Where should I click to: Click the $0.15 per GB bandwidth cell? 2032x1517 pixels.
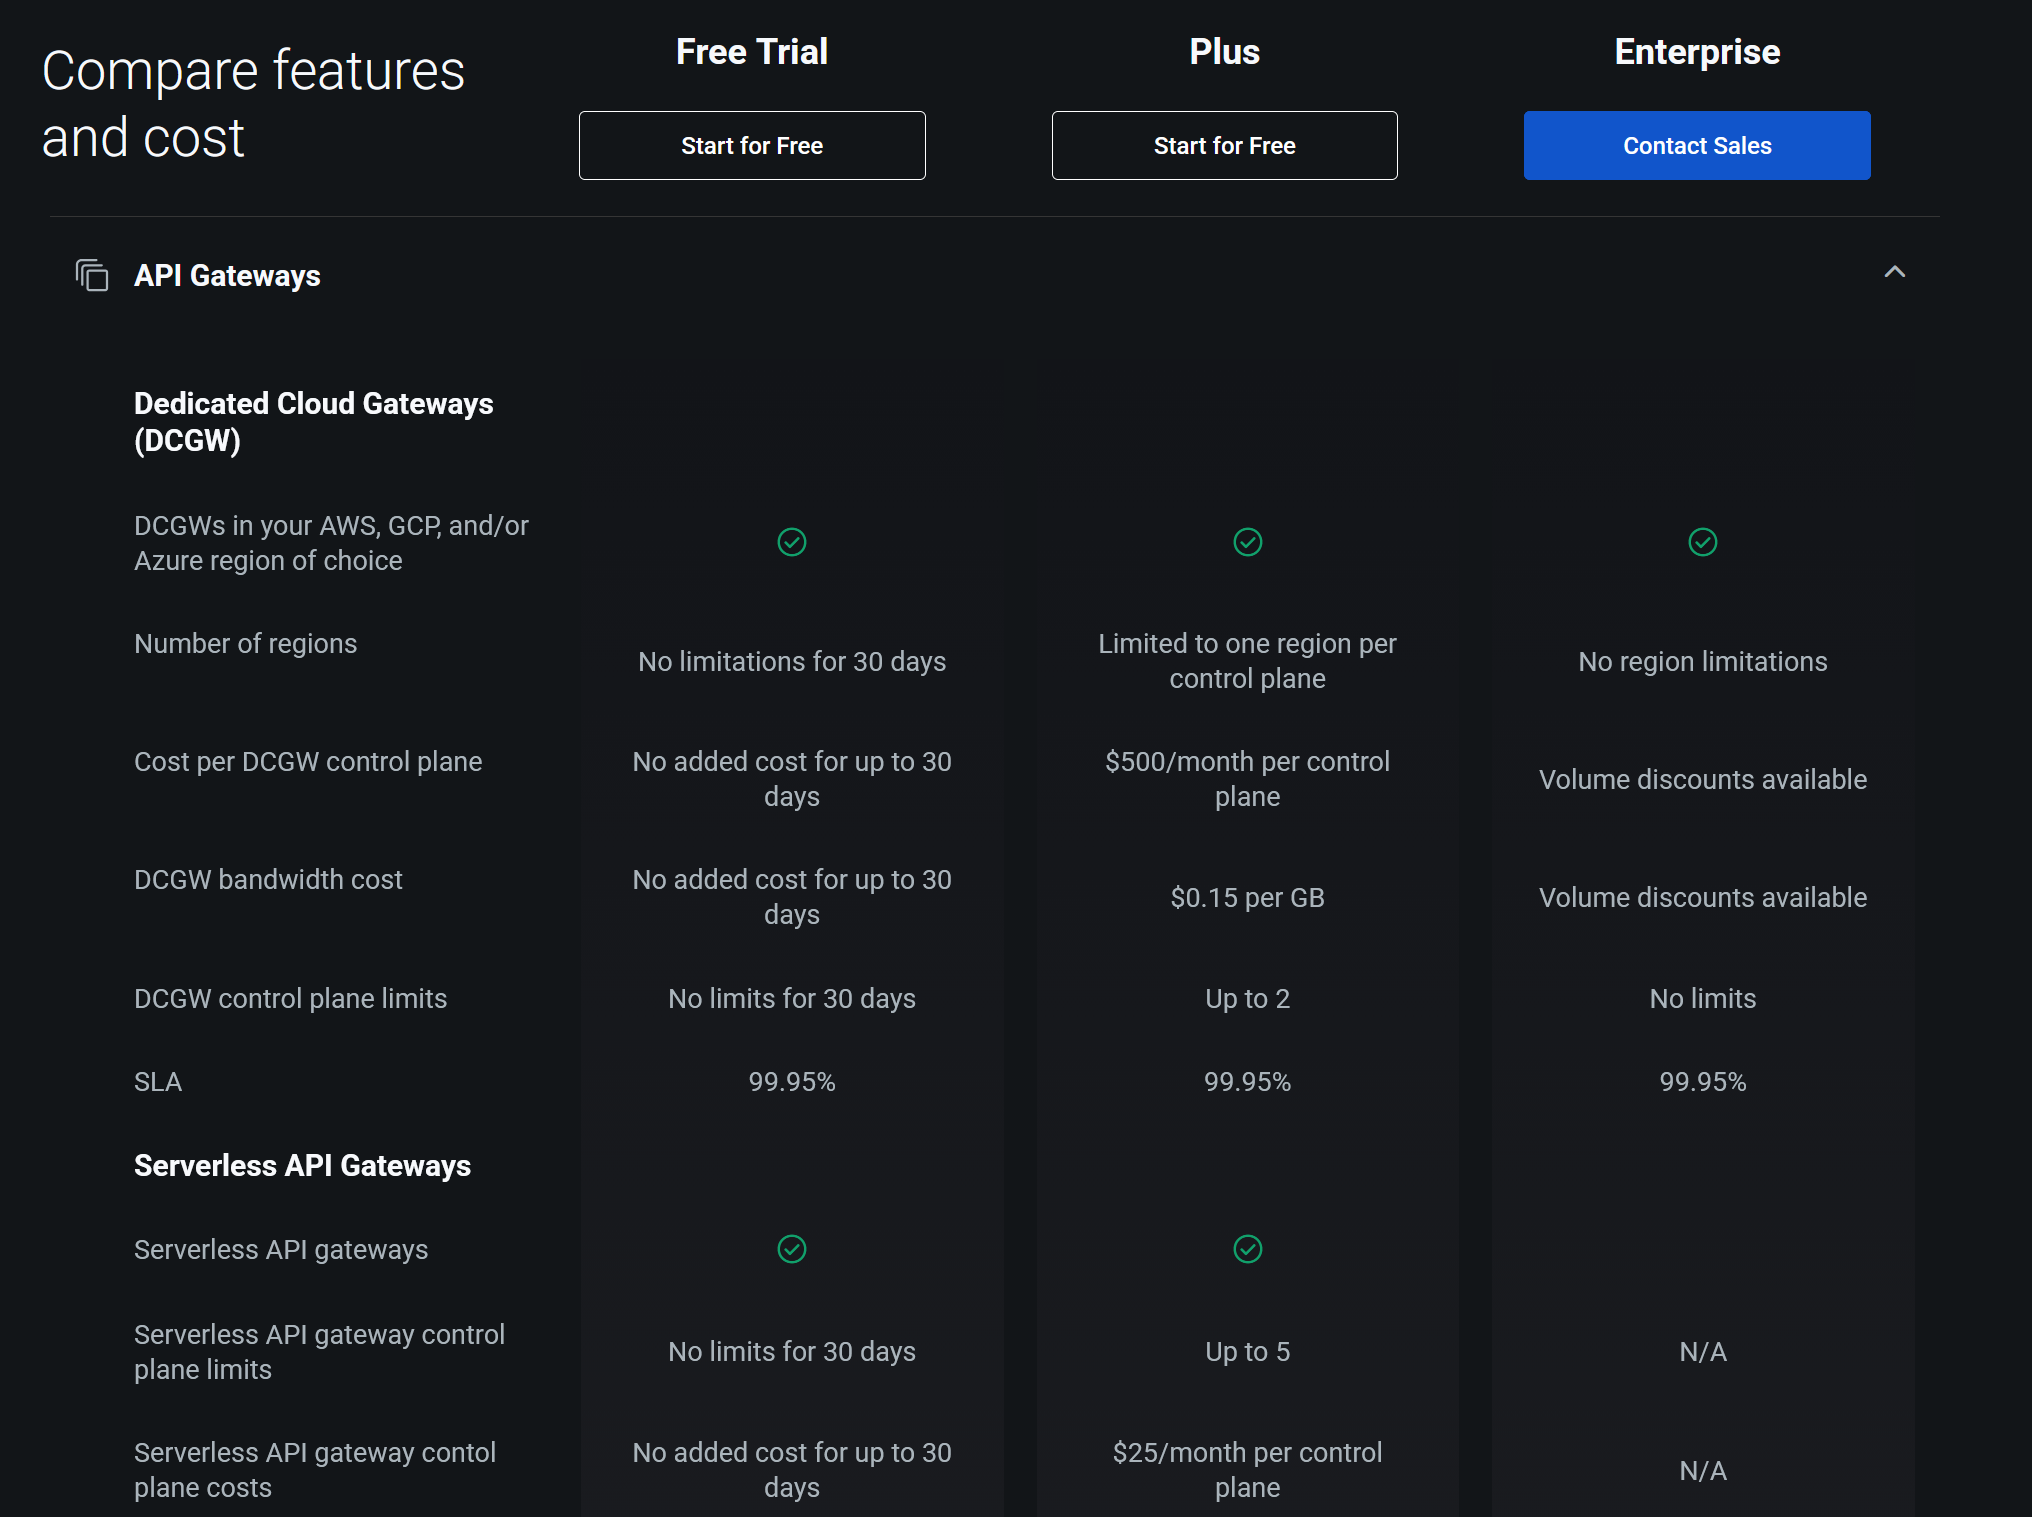pos(1247,898)
